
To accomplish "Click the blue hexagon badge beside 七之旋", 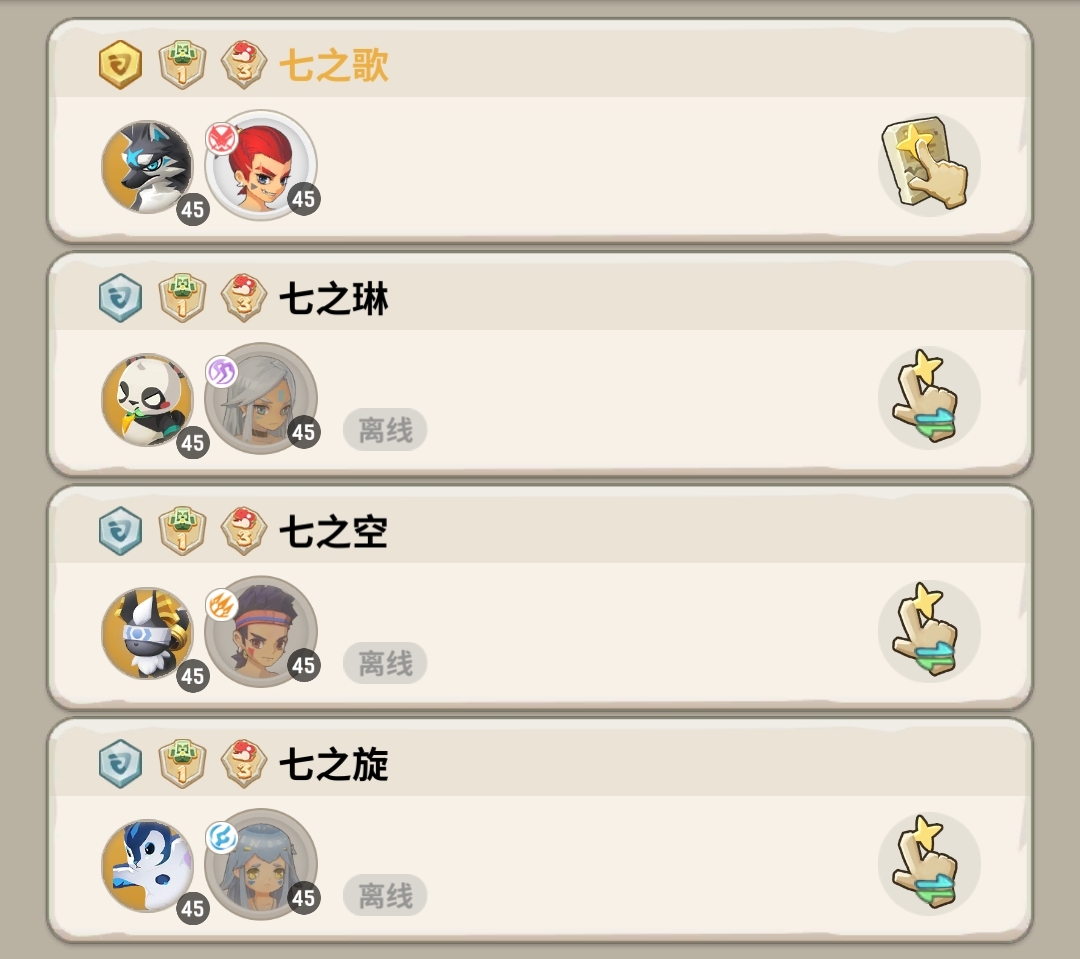I will [121, 763].
